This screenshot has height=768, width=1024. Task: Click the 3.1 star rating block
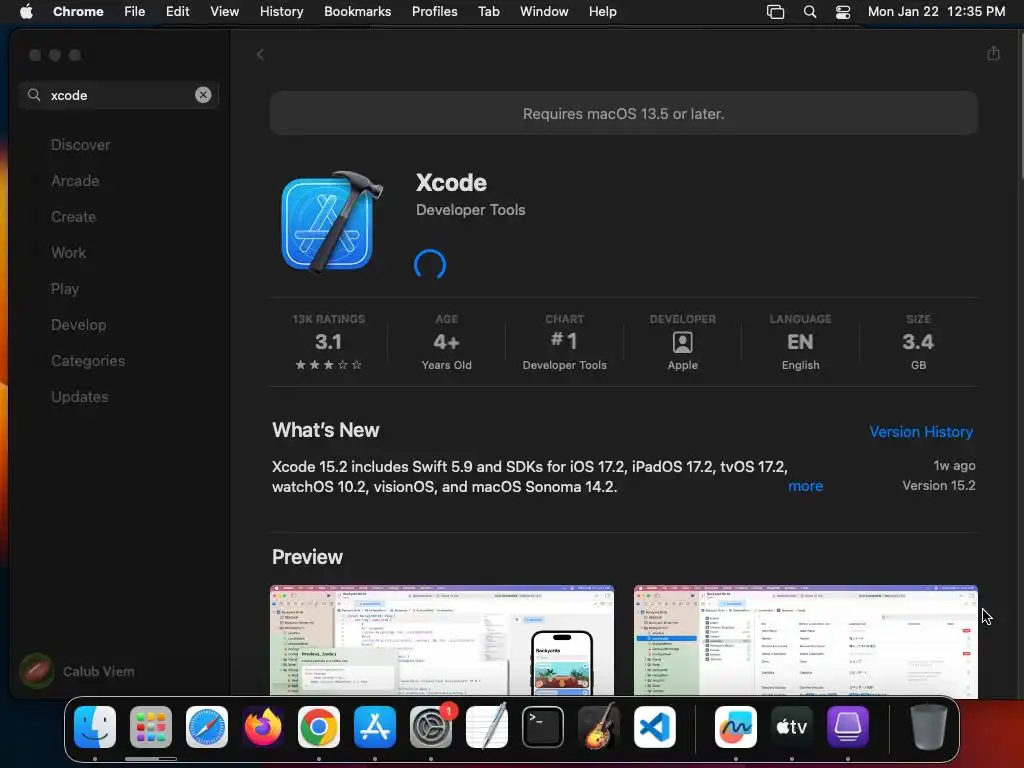coord(328,342)
